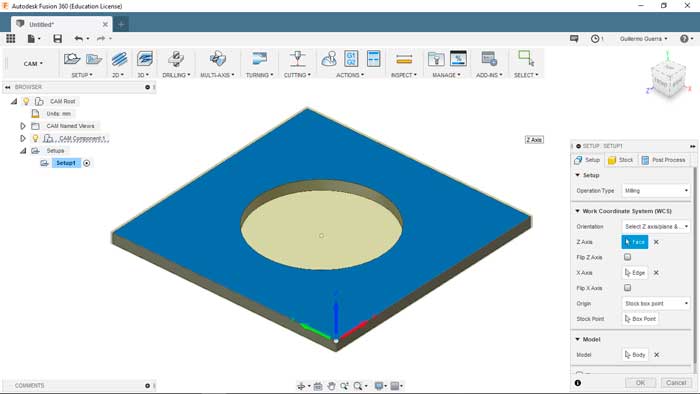Click the Orbit icon in navigation bar
700x394 pixels.
301,386
